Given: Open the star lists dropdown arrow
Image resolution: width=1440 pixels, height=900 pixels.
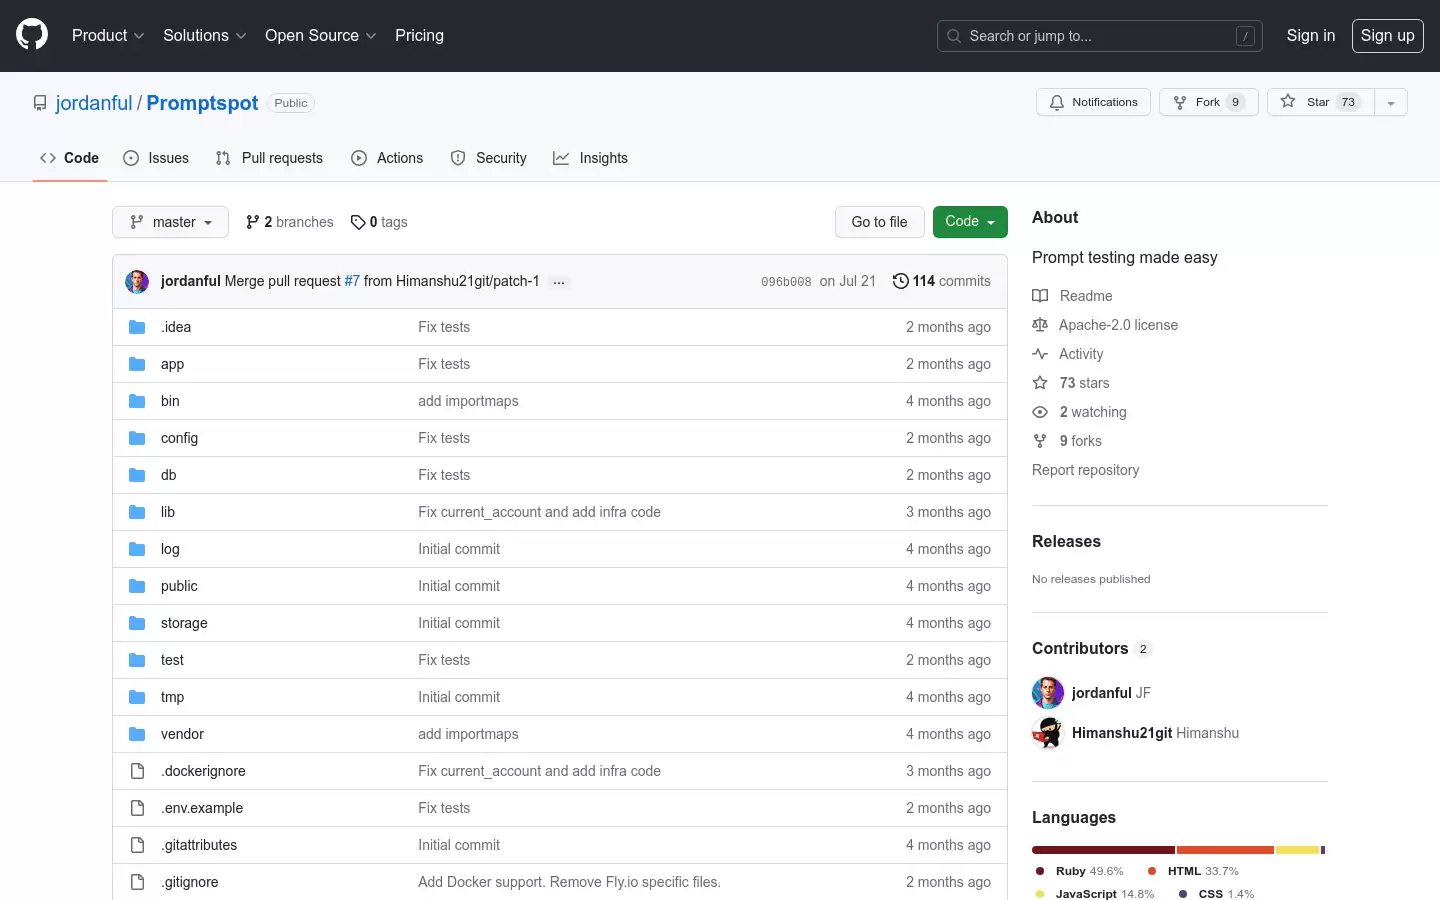Looking at the screenshot, I should [1391, 102].
